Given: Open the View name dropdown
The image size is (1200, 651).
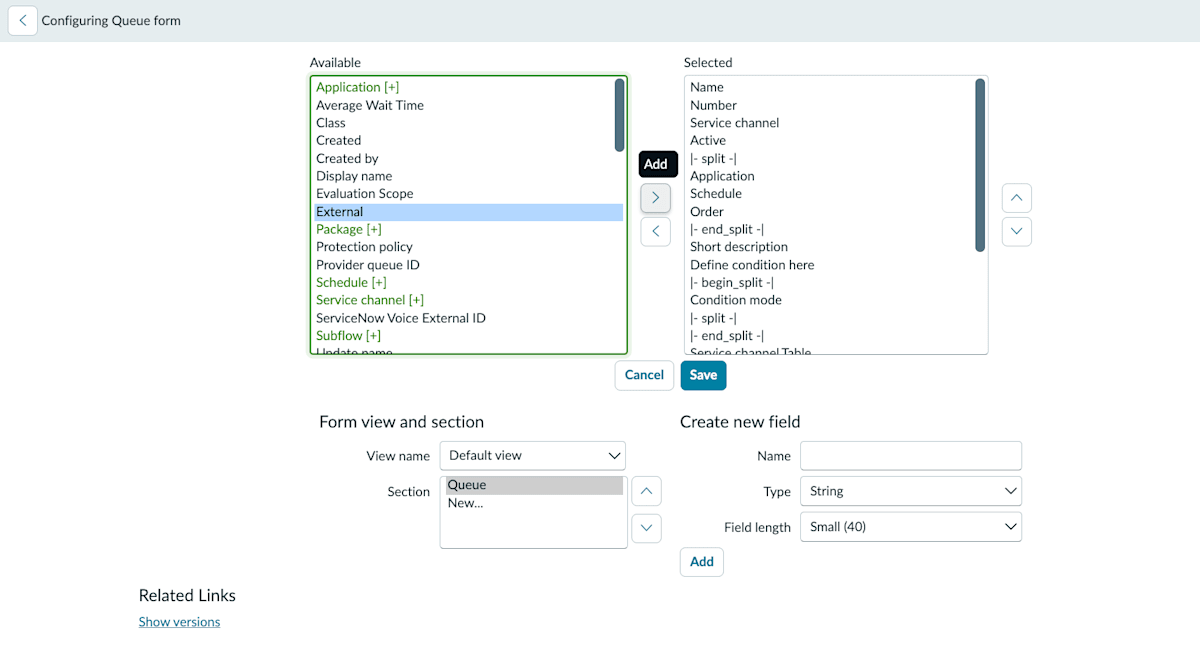Looking at the screenshot, I should click(x=533, y=455).
